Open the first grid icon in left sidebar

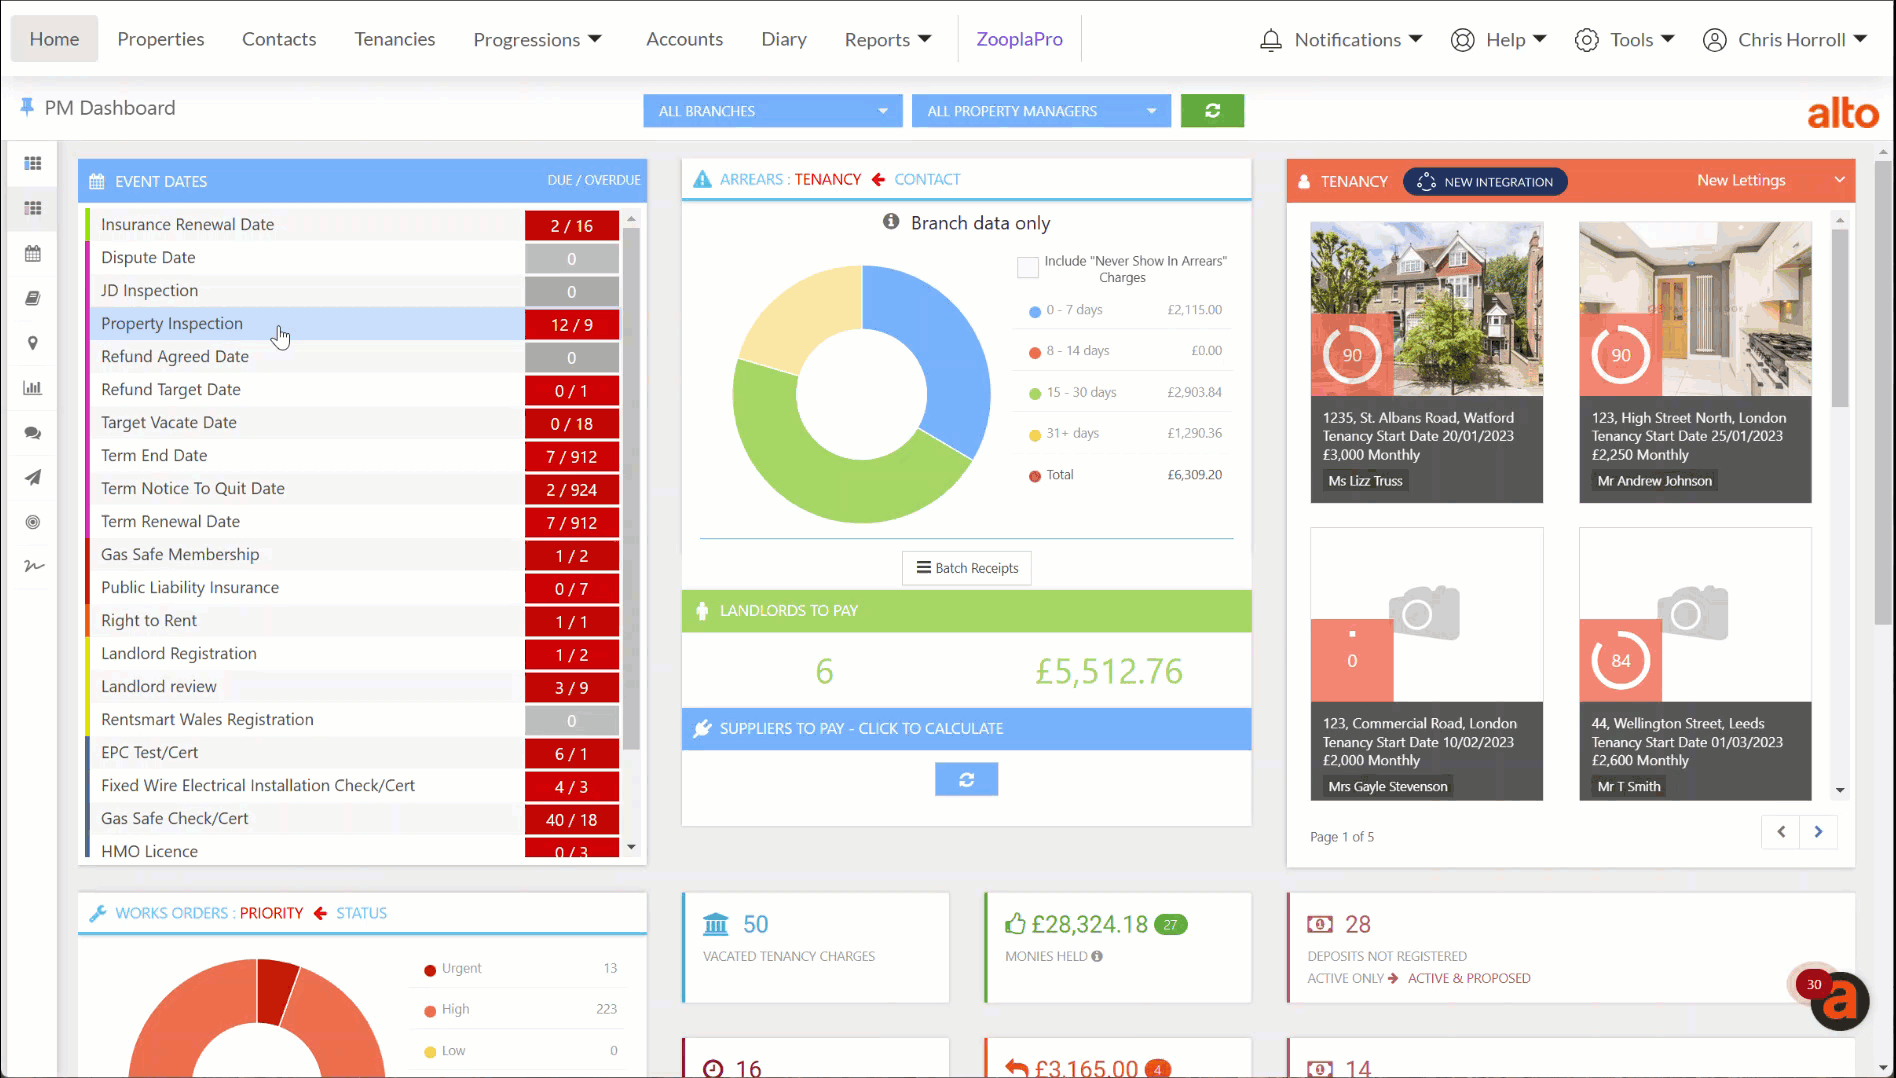(x=33, y=163)
